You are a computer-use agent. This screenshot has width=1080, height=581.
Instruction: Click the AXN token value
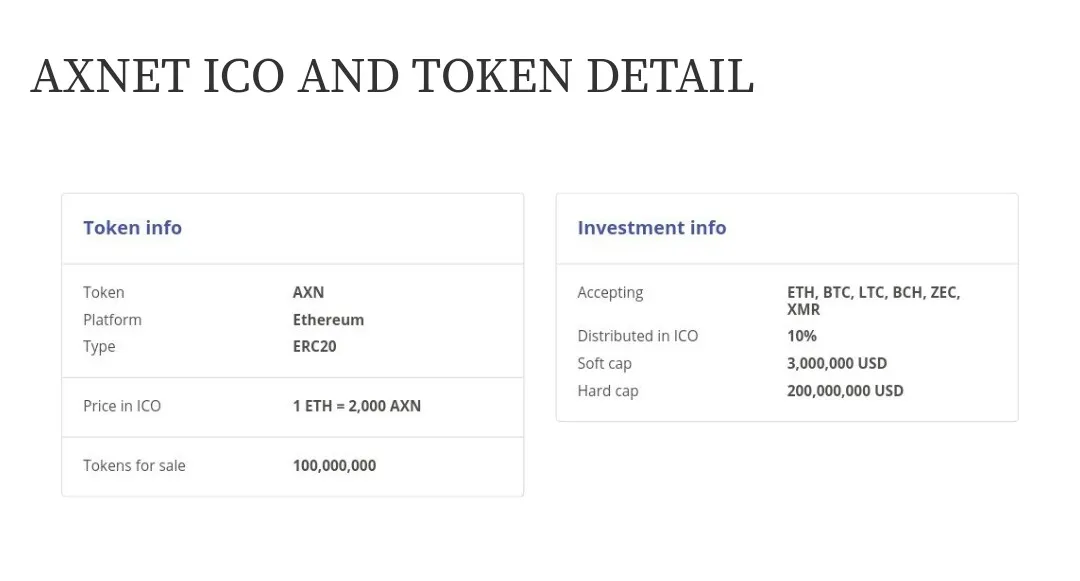pos(309,293)
